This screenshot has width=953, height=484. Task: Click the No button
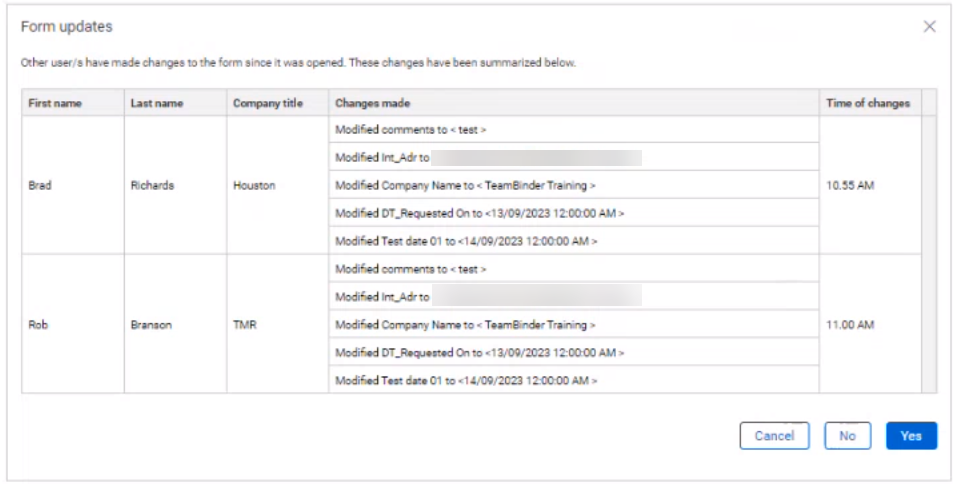tap(847, 436)
